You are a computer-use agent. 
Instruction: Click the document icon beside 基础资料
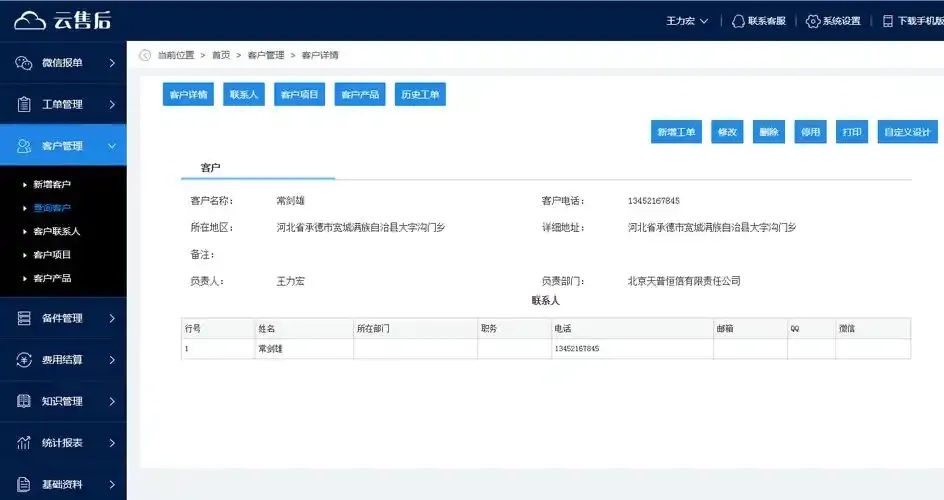click(x=23, y=484)
